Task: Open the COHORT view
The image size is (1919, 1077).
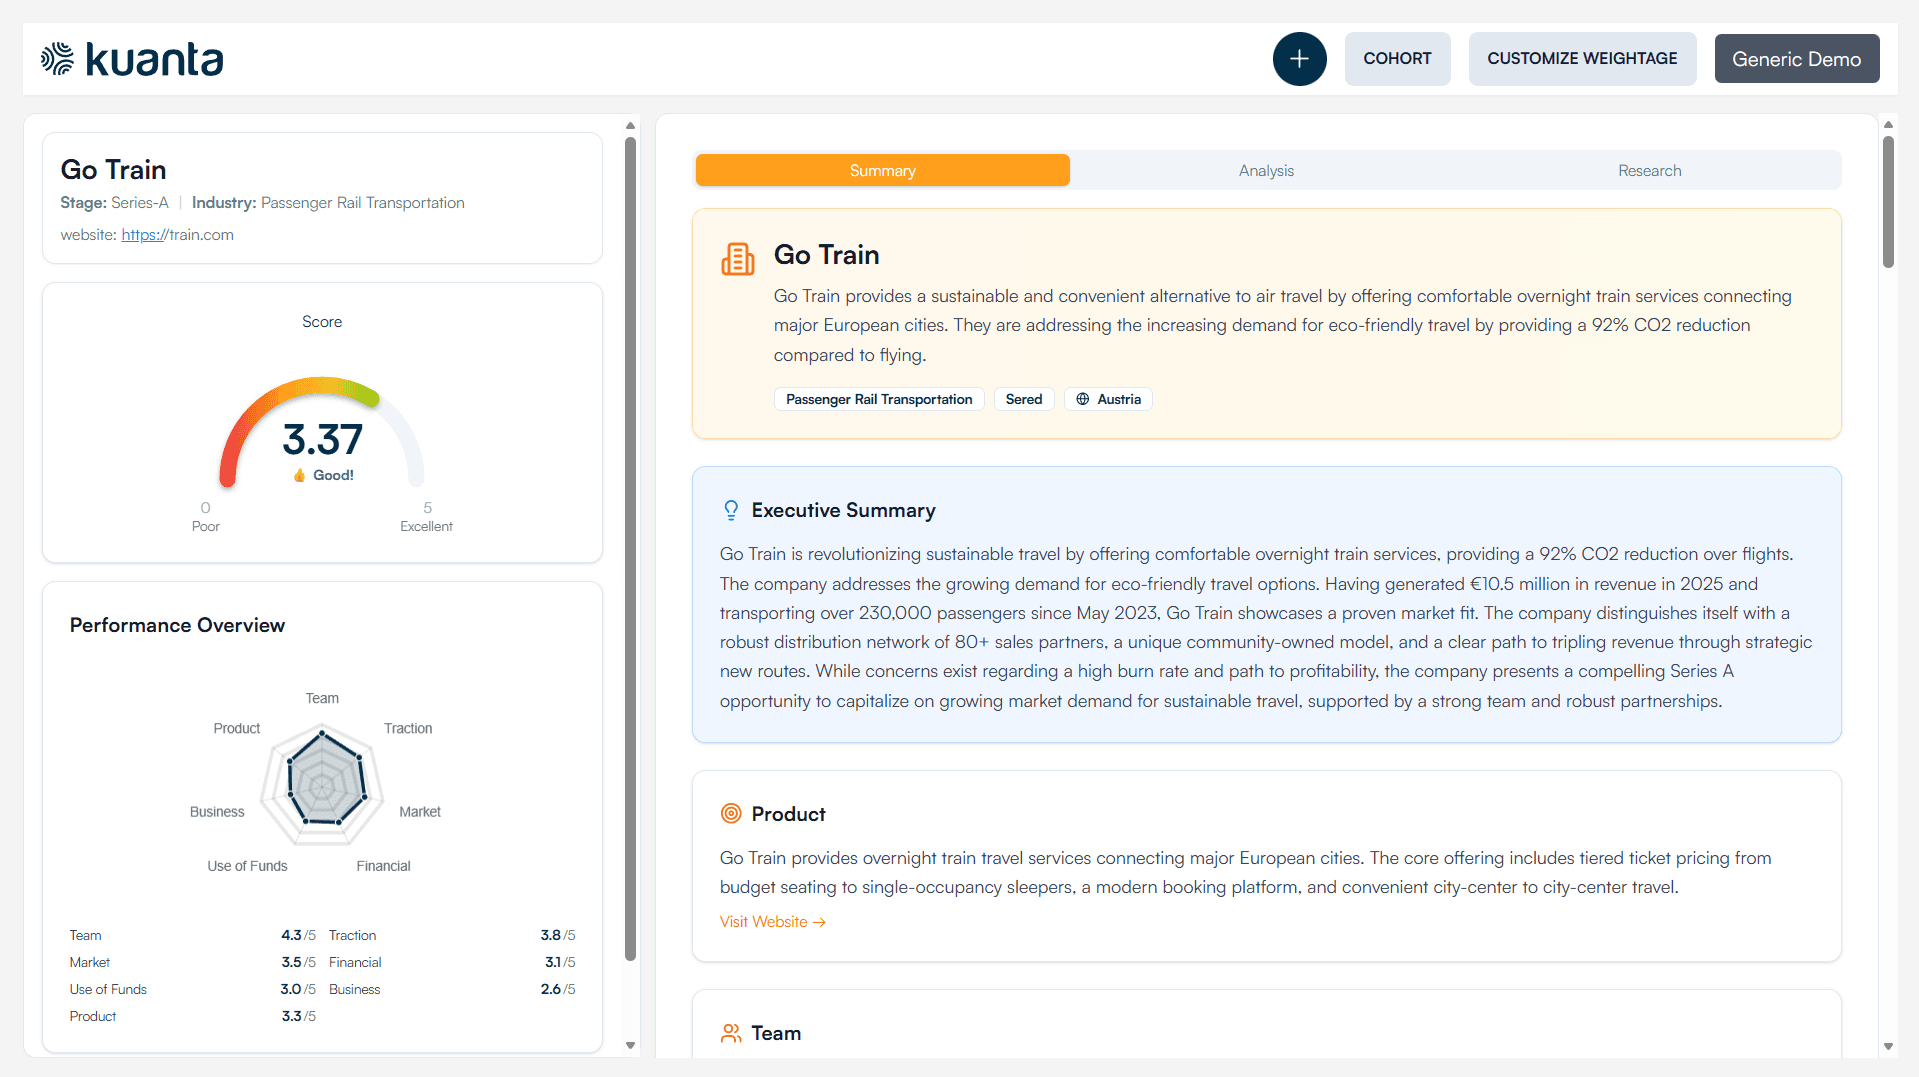Action: click(x=1397, y=59)
